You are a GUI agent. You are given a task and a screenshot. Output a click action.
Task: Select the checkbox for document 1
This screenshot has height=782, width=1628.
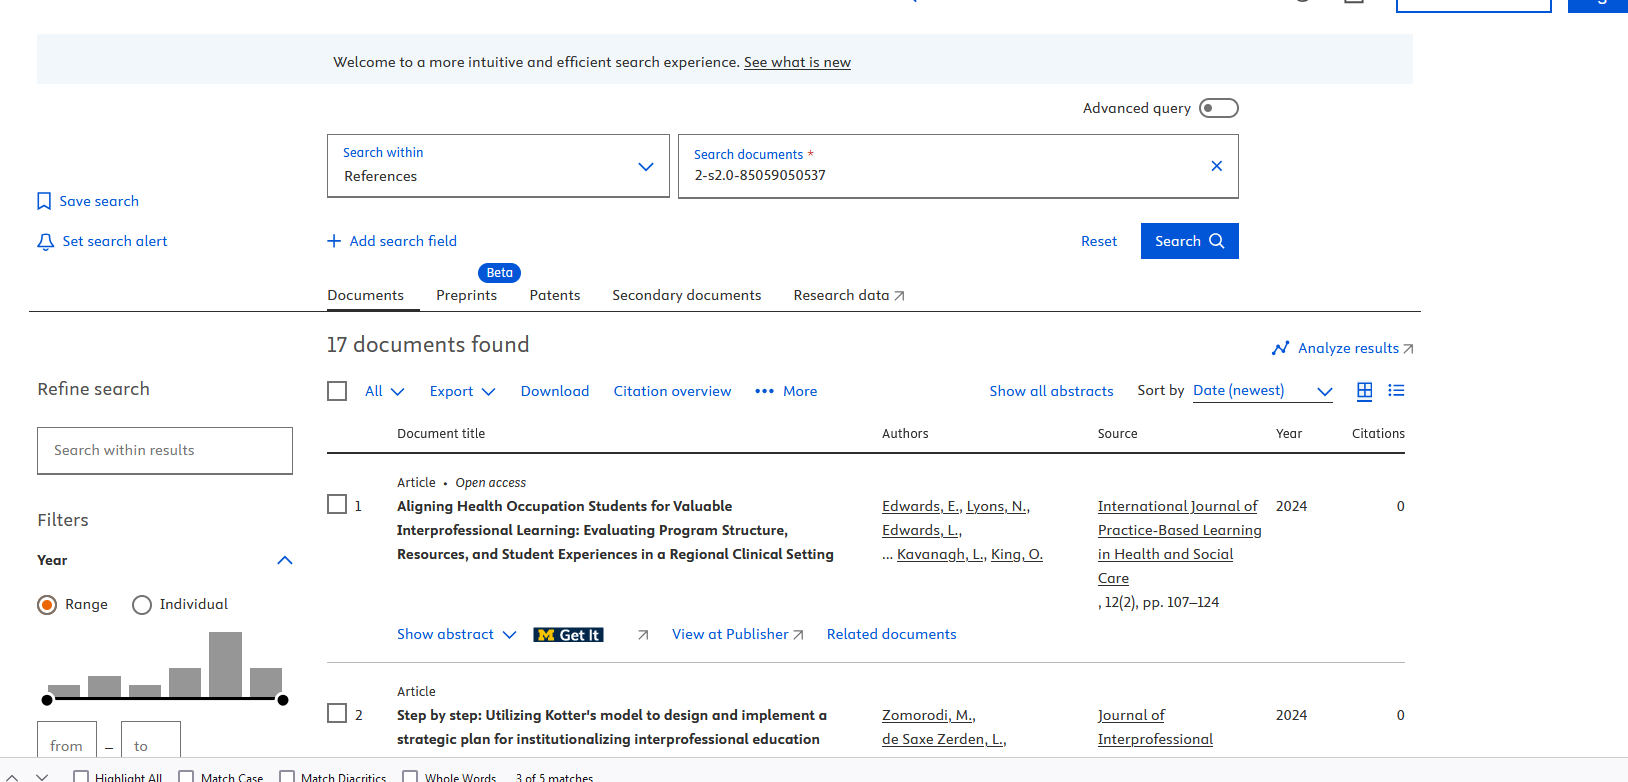(x=337, y=505)
